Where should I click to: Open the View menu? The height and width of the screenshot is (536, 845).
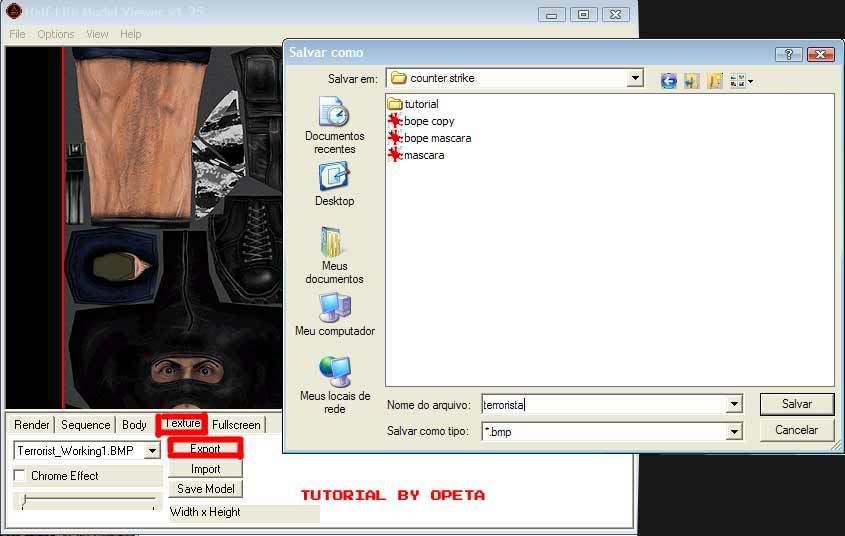(x=97, y=34)
